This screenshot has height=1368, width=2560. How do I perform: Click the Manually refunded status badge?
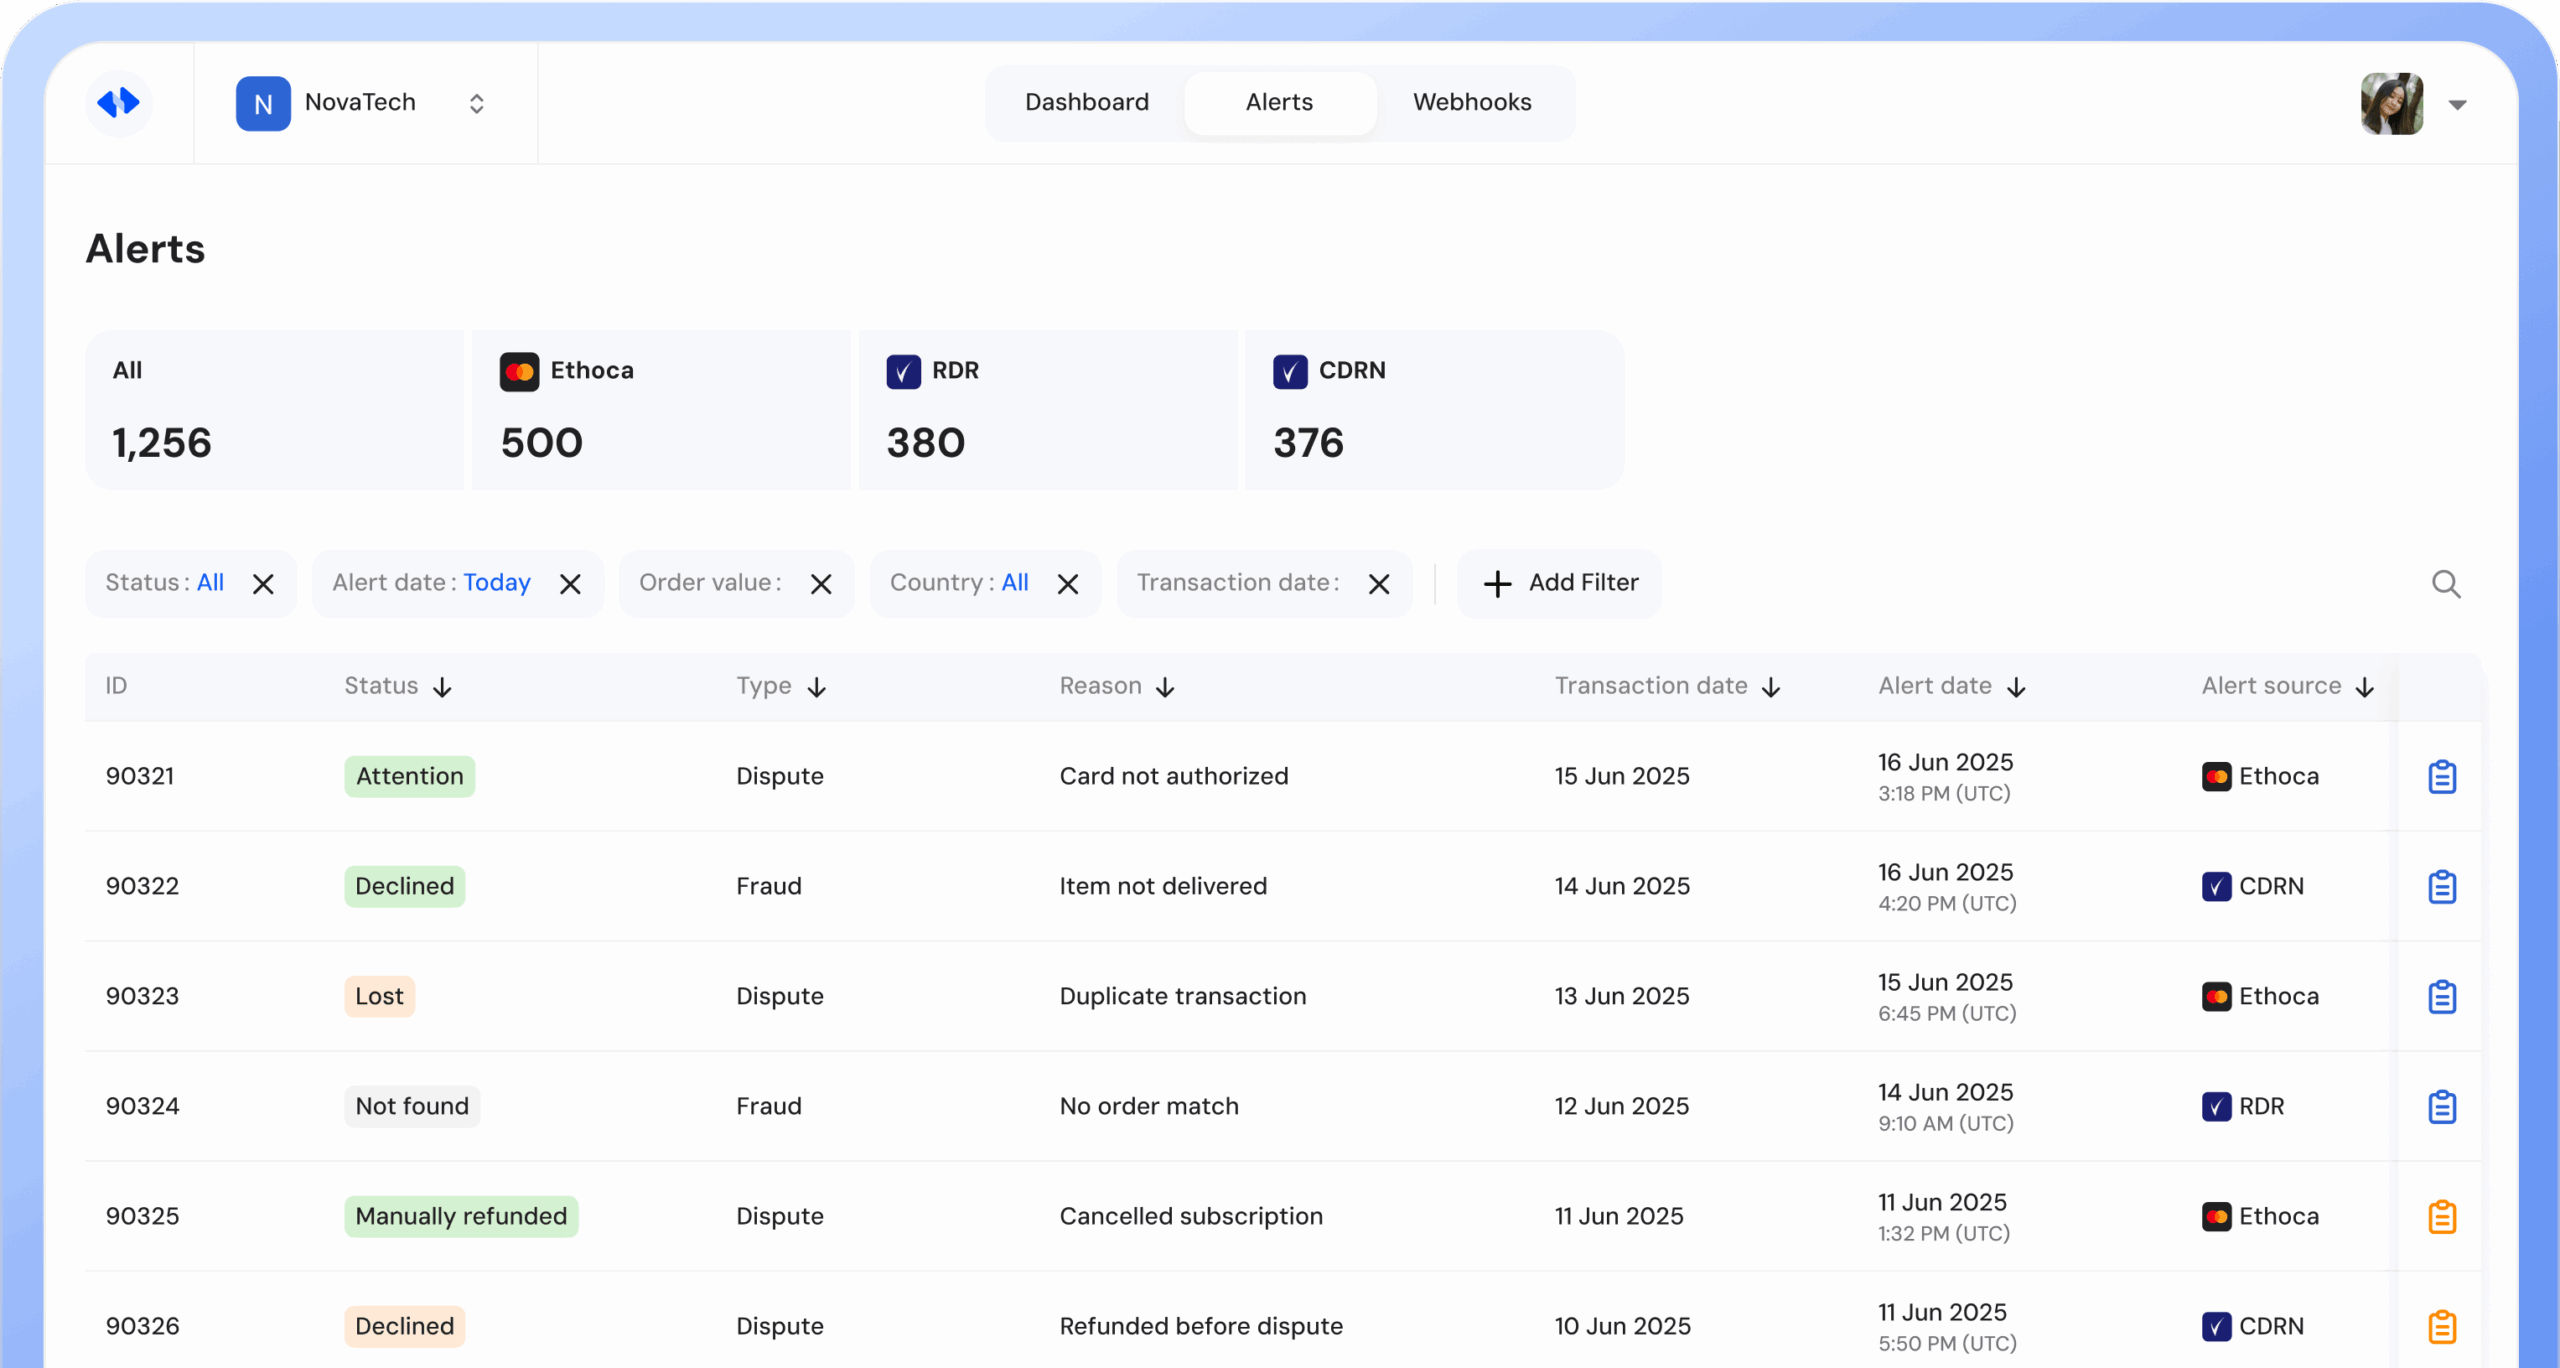(461, 1217)
